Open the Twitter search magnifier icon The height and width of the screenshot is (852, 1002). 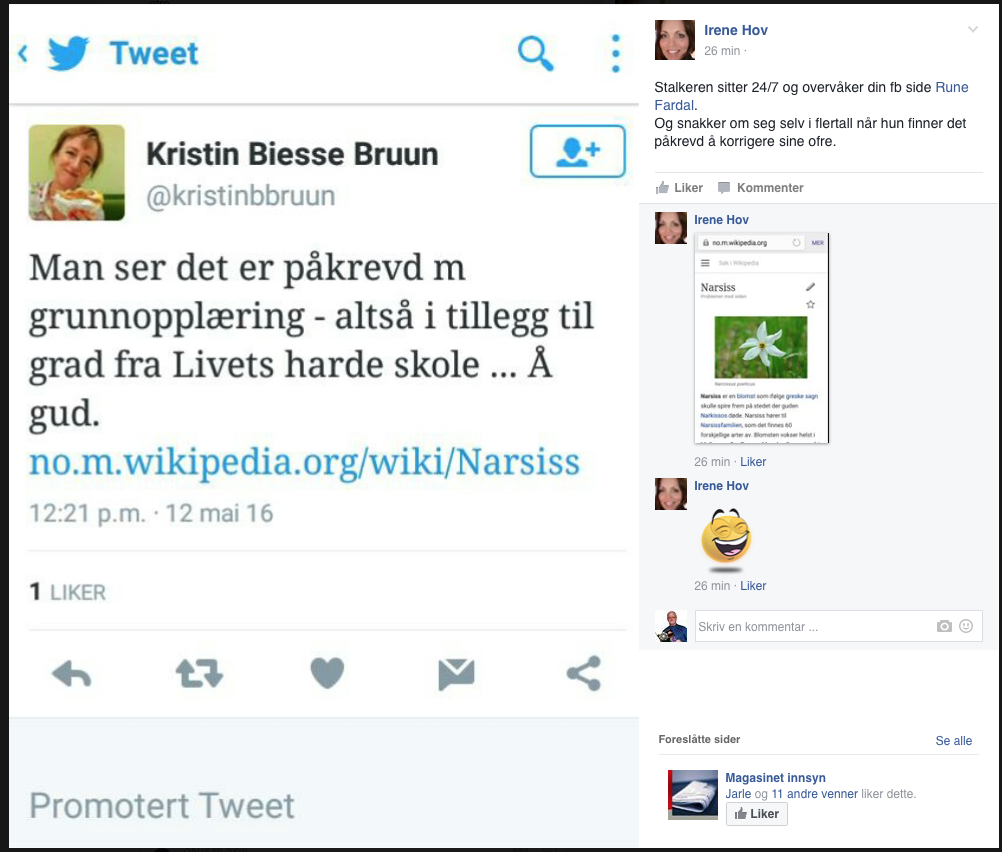coord(536,53)
